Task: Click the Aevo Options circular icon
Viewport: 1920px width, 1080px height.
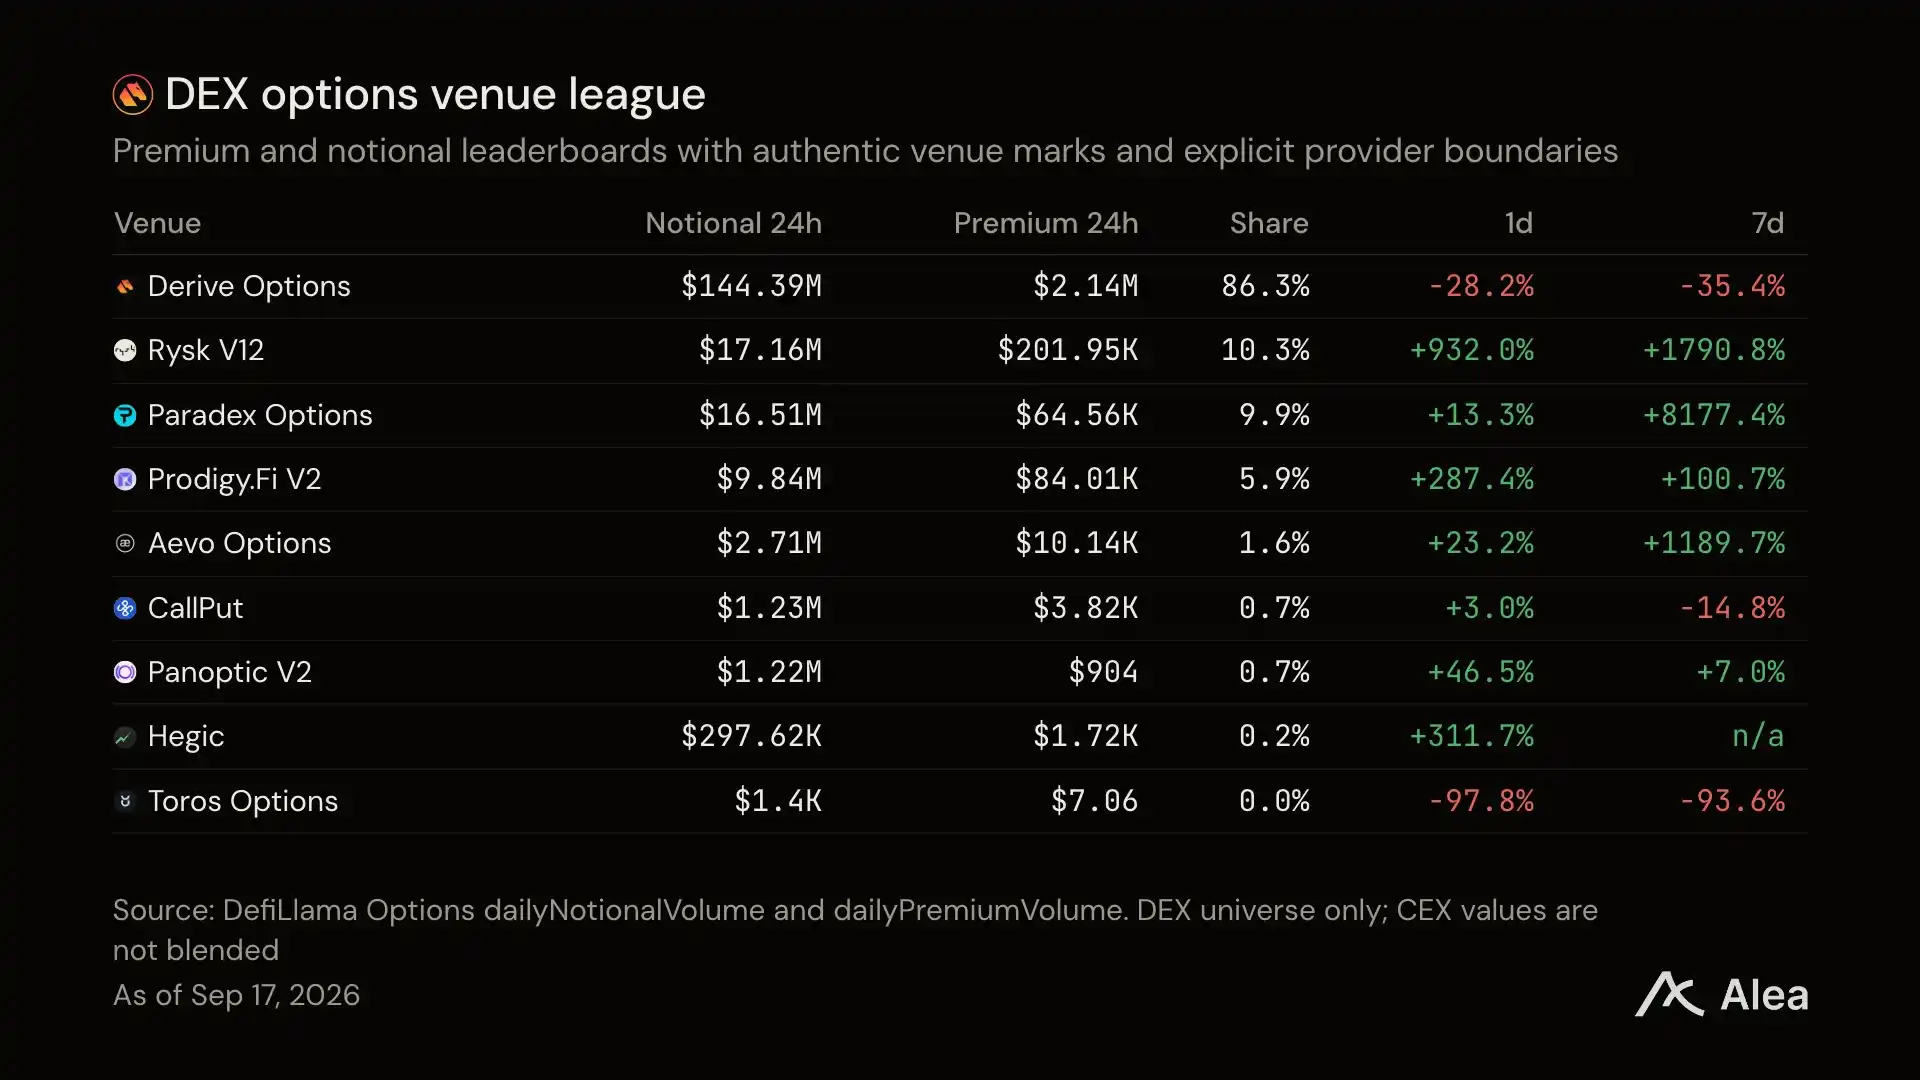Action: pyautogui.click(x=125, y=544)
